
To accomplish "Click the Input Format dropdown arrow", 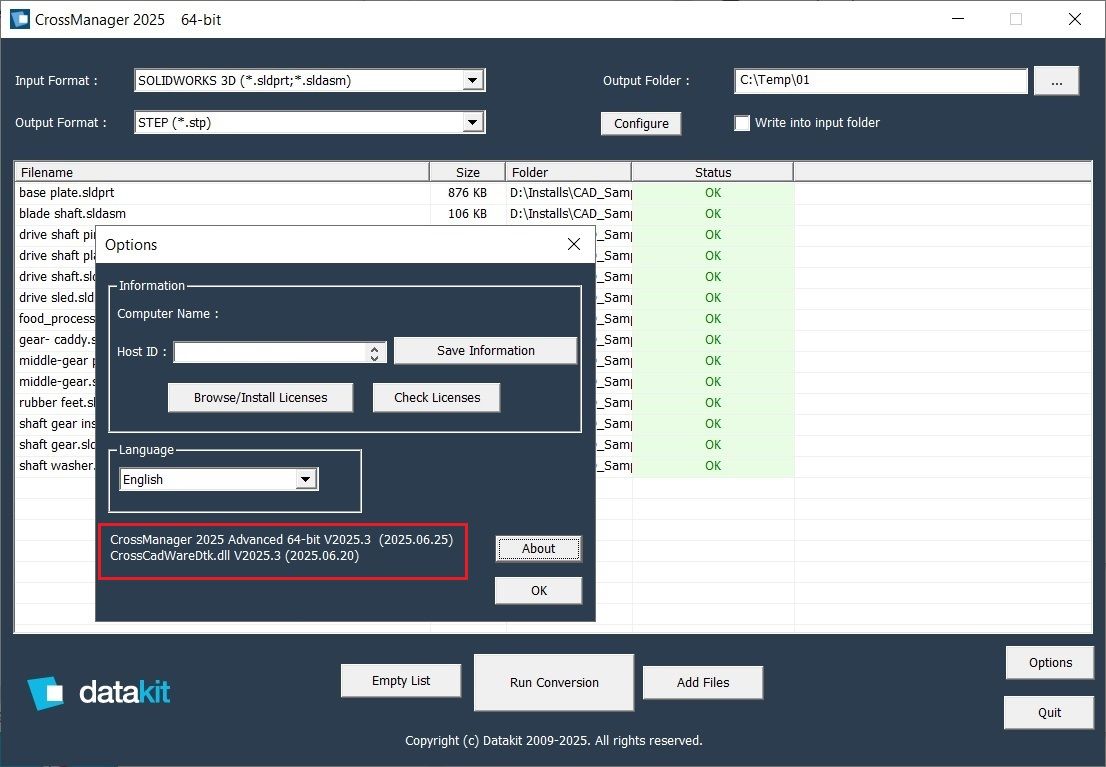I will click(x=471, y=80).
